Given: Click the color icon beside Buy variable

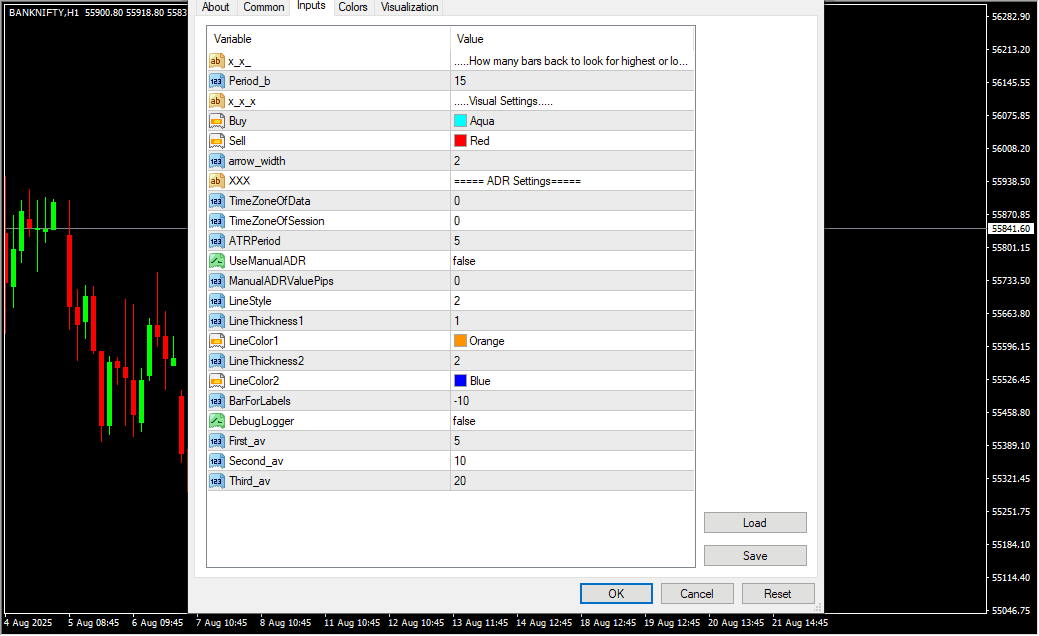Looking at the screenshot, I should [x=216, y=121].
